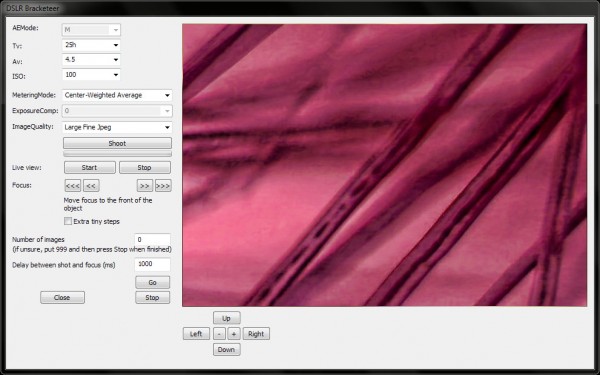600x375 pixels.
Task: Move focus far forward with >>>
Action: pos(163,186)
